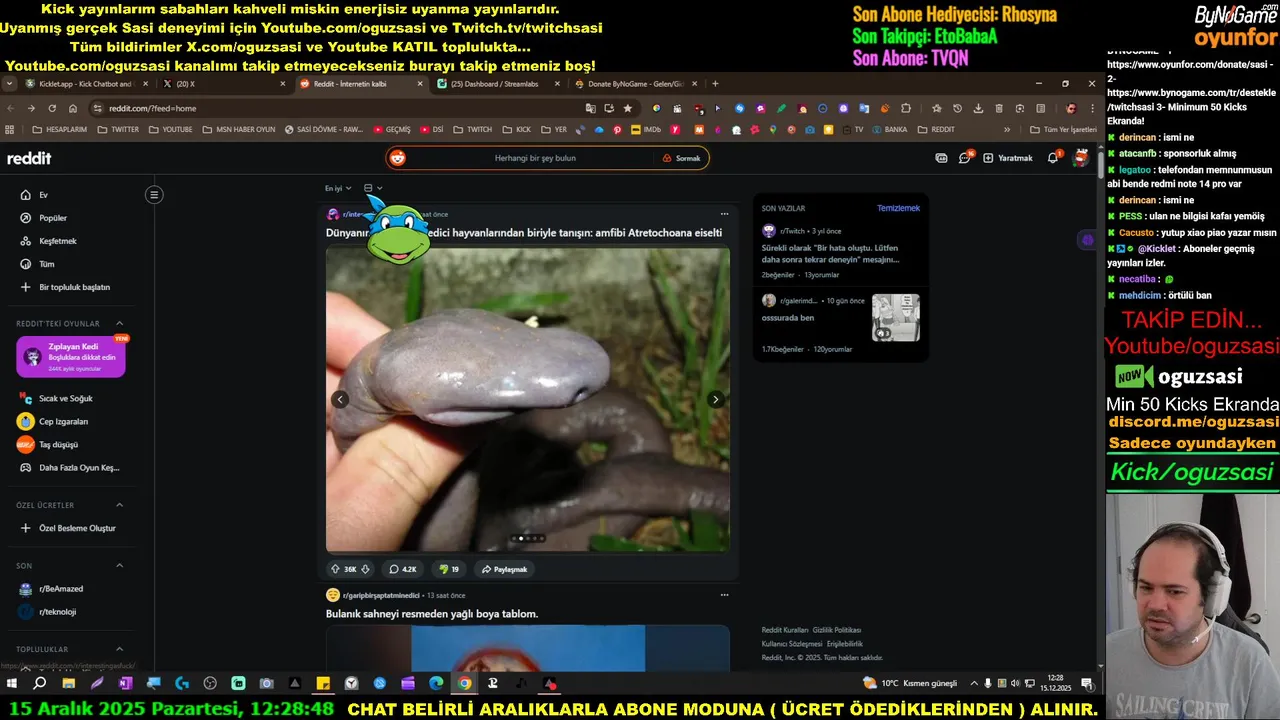Screen dimensions: 1280x720
Task: Reload the page in Chrome
Action: coord(52,108)
